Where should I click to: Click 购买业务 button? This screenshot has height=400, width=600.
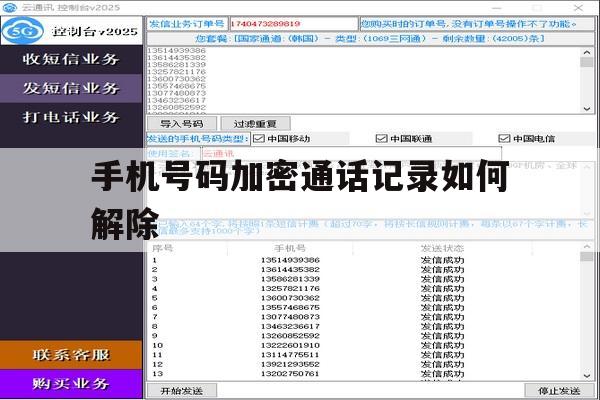pos(71,384)
